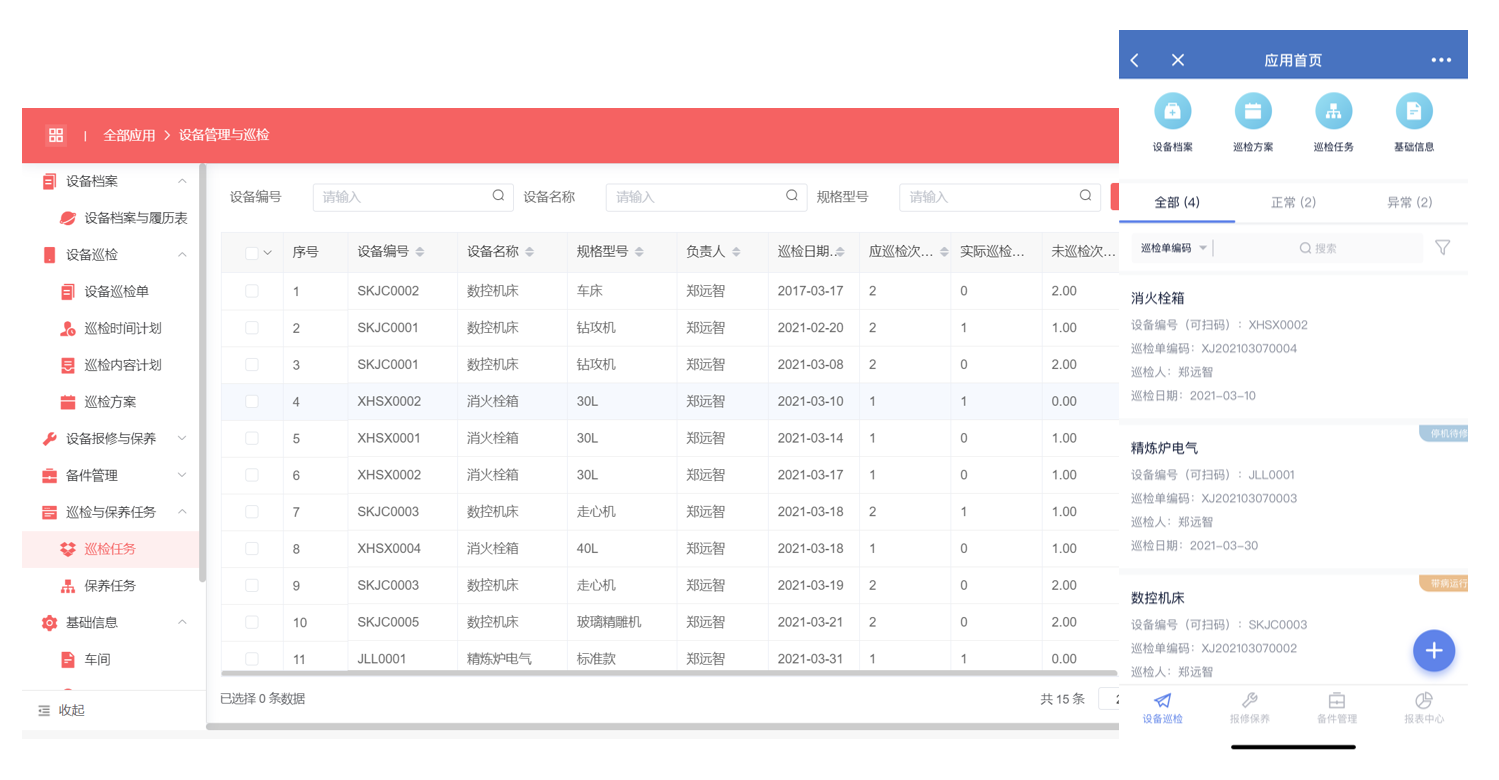Viewport: 1499px width, 780px height.
Task: Click the 设备档案与履历表 icon
Action: coord(68,218)
